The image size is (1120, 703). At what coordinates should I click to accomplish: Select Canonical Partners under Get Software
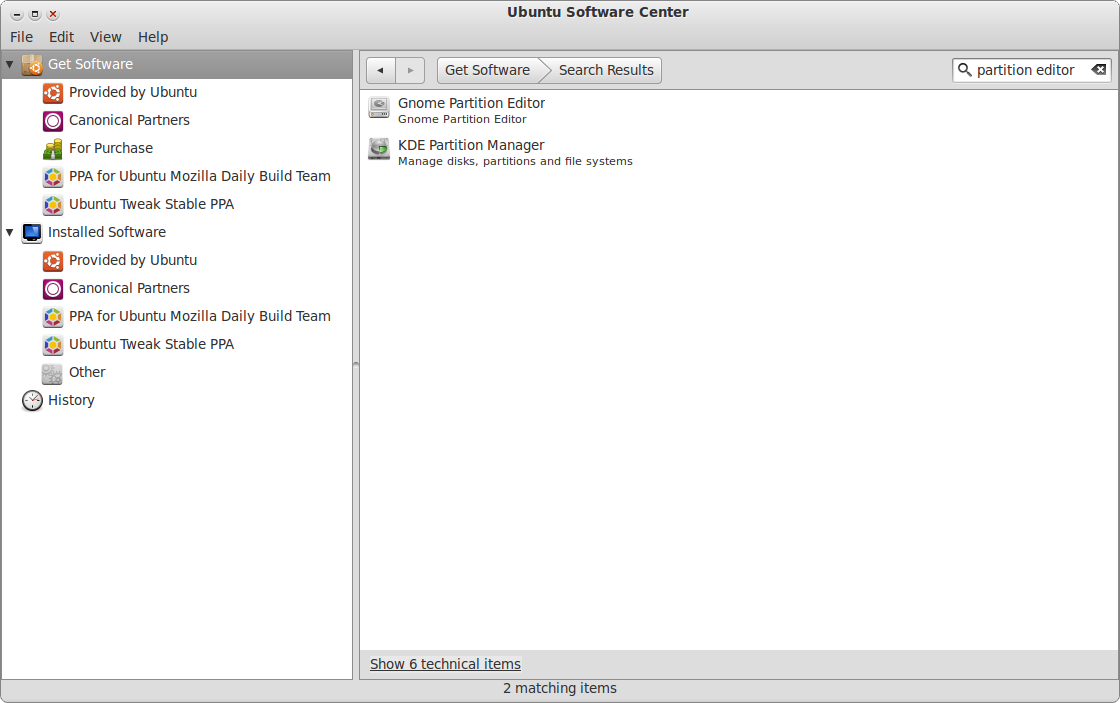point(129,120)
